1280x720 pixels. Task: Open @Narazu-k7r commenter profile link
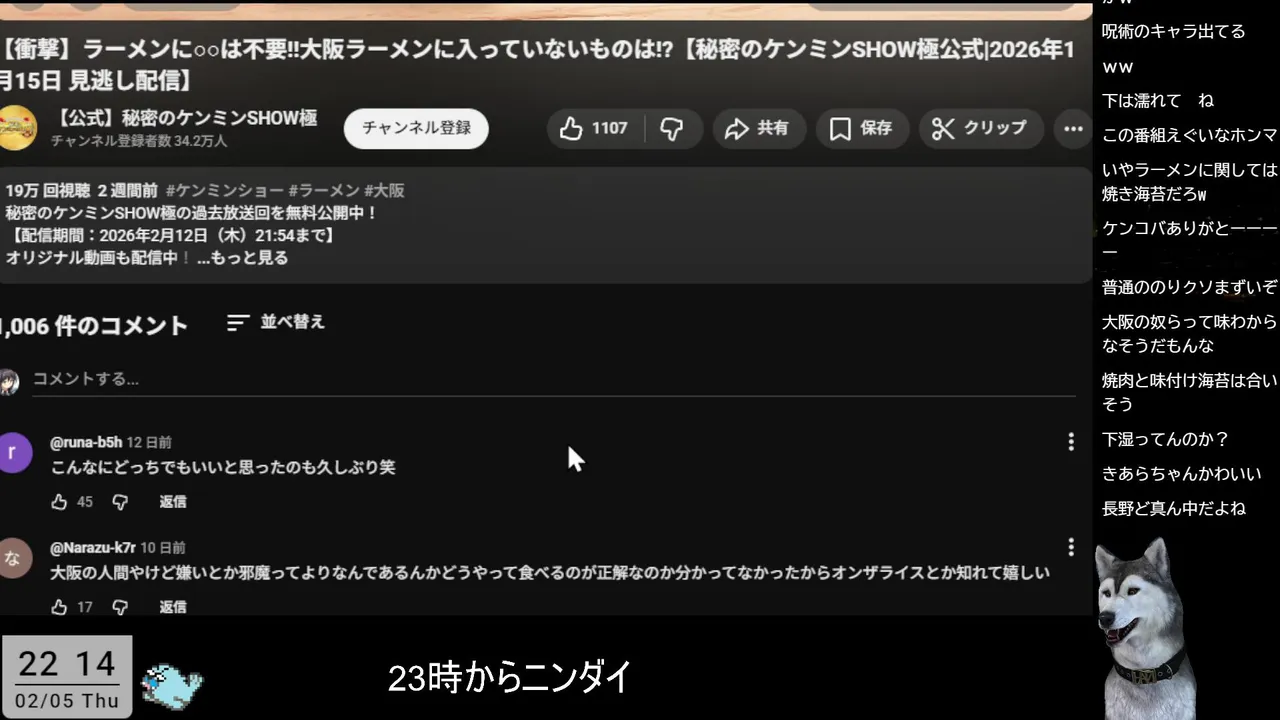(x=93, y=548)
